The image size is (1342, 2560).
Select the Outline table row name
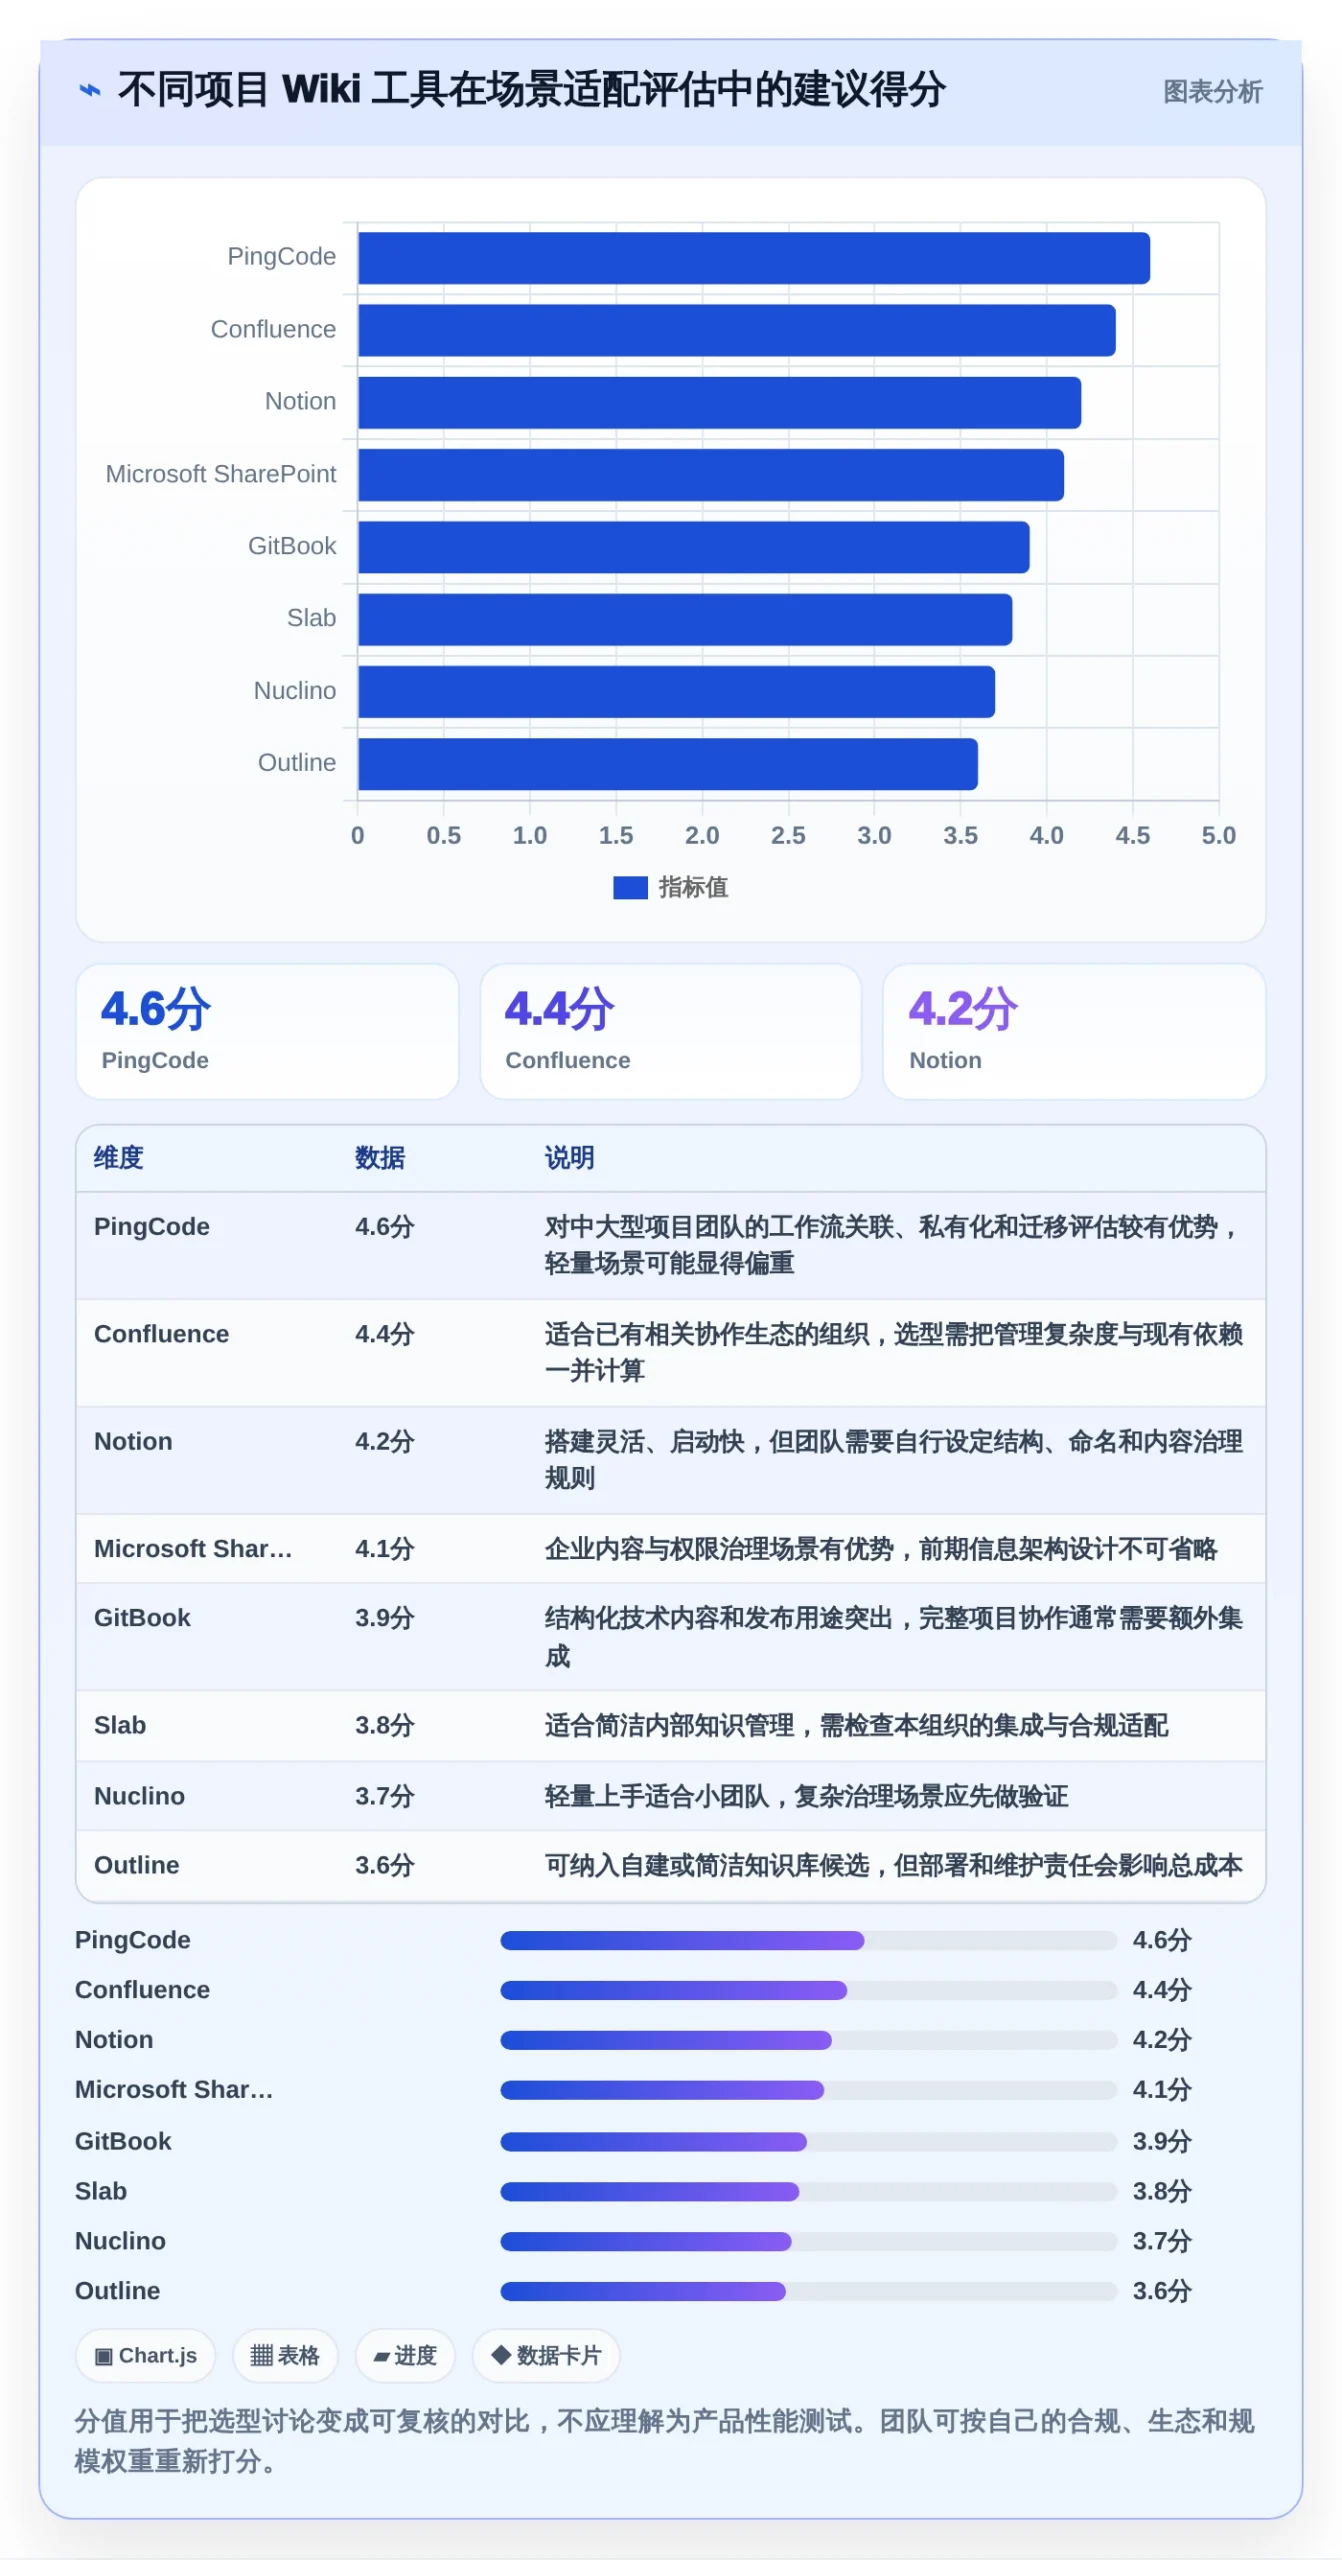pyautogui.click(x=136, y=1865)
